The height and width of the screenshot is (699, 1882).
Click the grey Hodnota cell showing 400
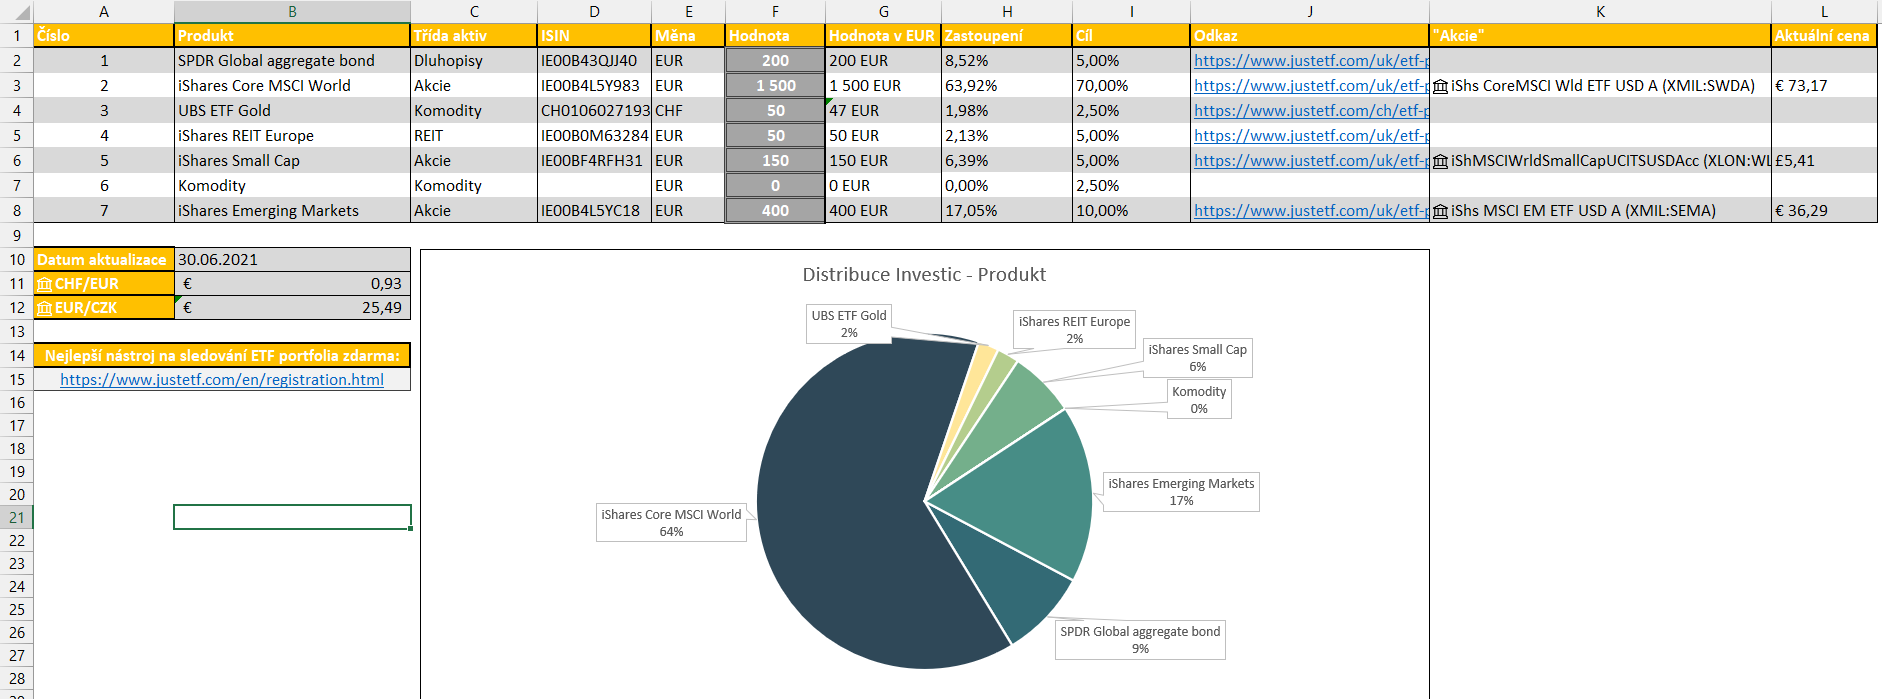click(x=775, y=211)
